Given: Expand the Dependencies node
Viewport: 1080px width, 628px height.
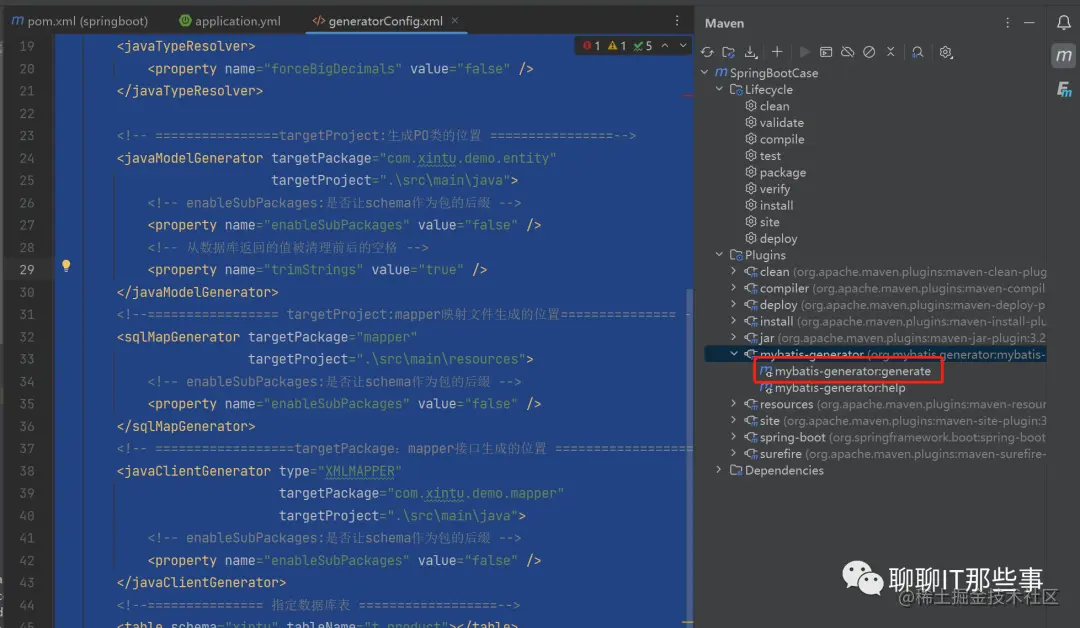Looking at the screenshot, I should (x=719, y=470).
